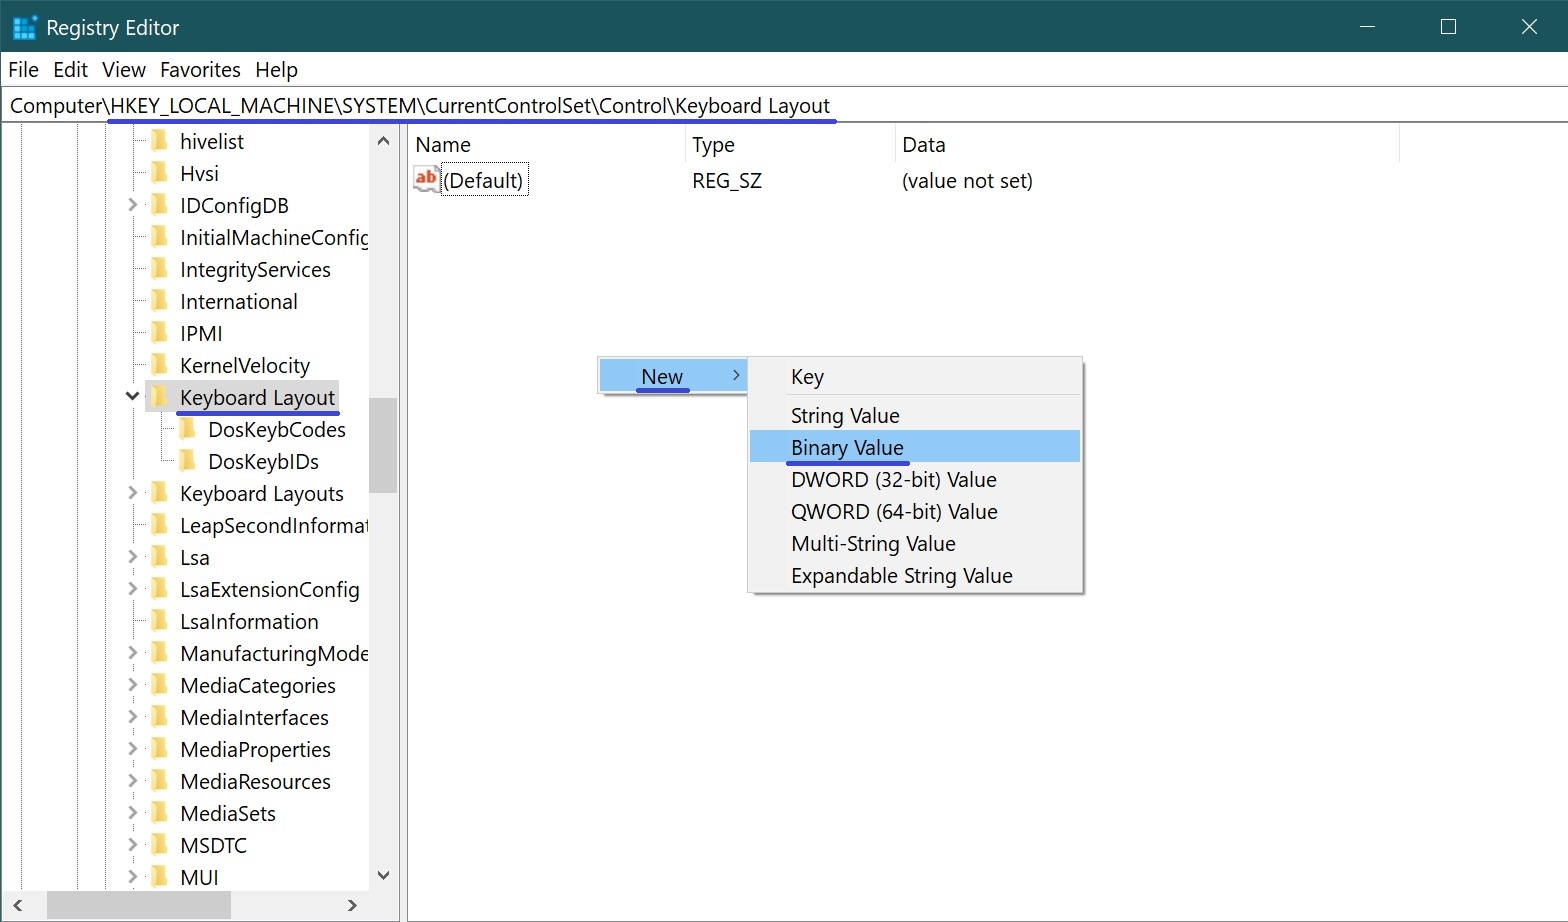Expand the IDConfigDB key

click(132, 205)
